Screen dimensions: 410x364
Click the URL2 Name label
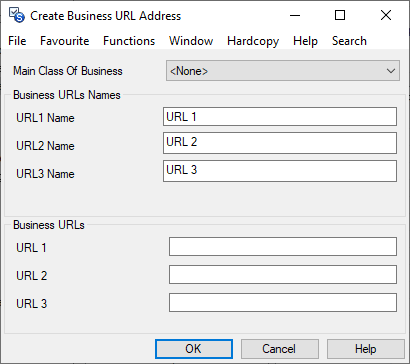click(45, 146)
